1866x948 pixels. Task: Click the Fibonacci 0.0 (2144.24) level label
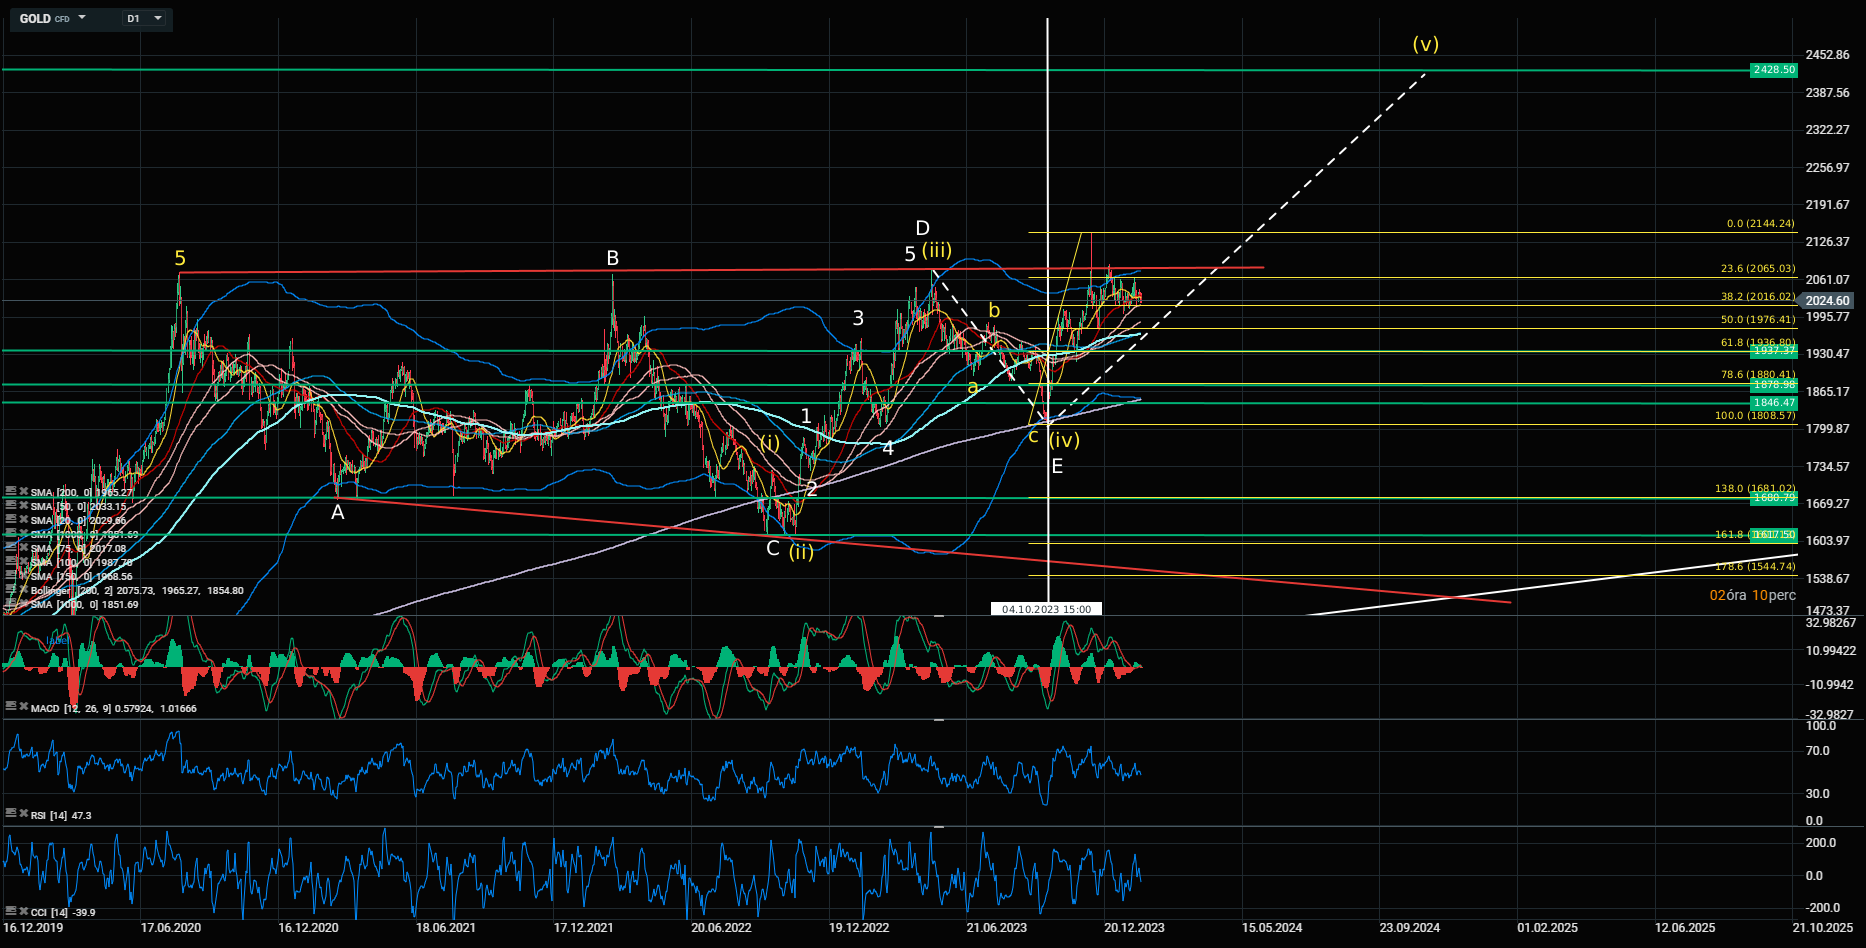point(1759,224)
